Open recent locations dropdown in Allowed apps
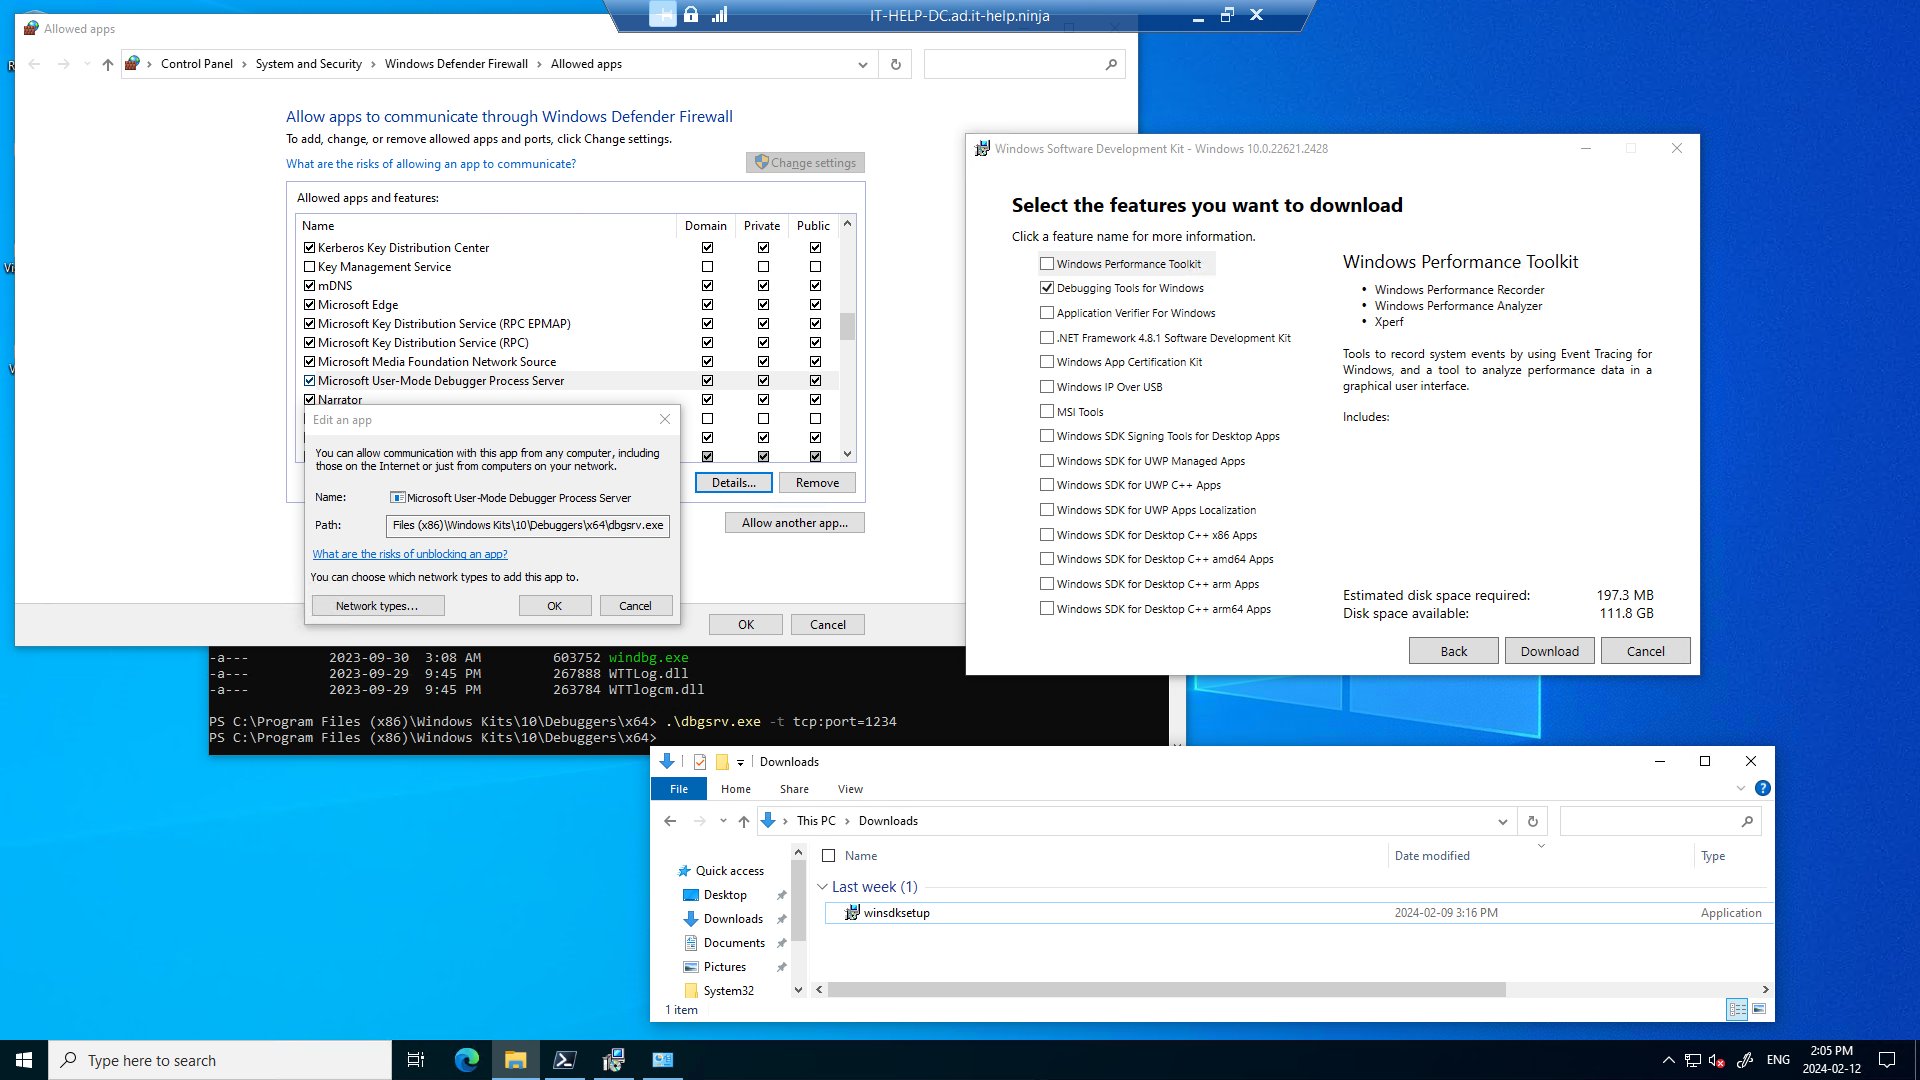The height and width of the screenshot is (1080, 1920). [87, 64]
